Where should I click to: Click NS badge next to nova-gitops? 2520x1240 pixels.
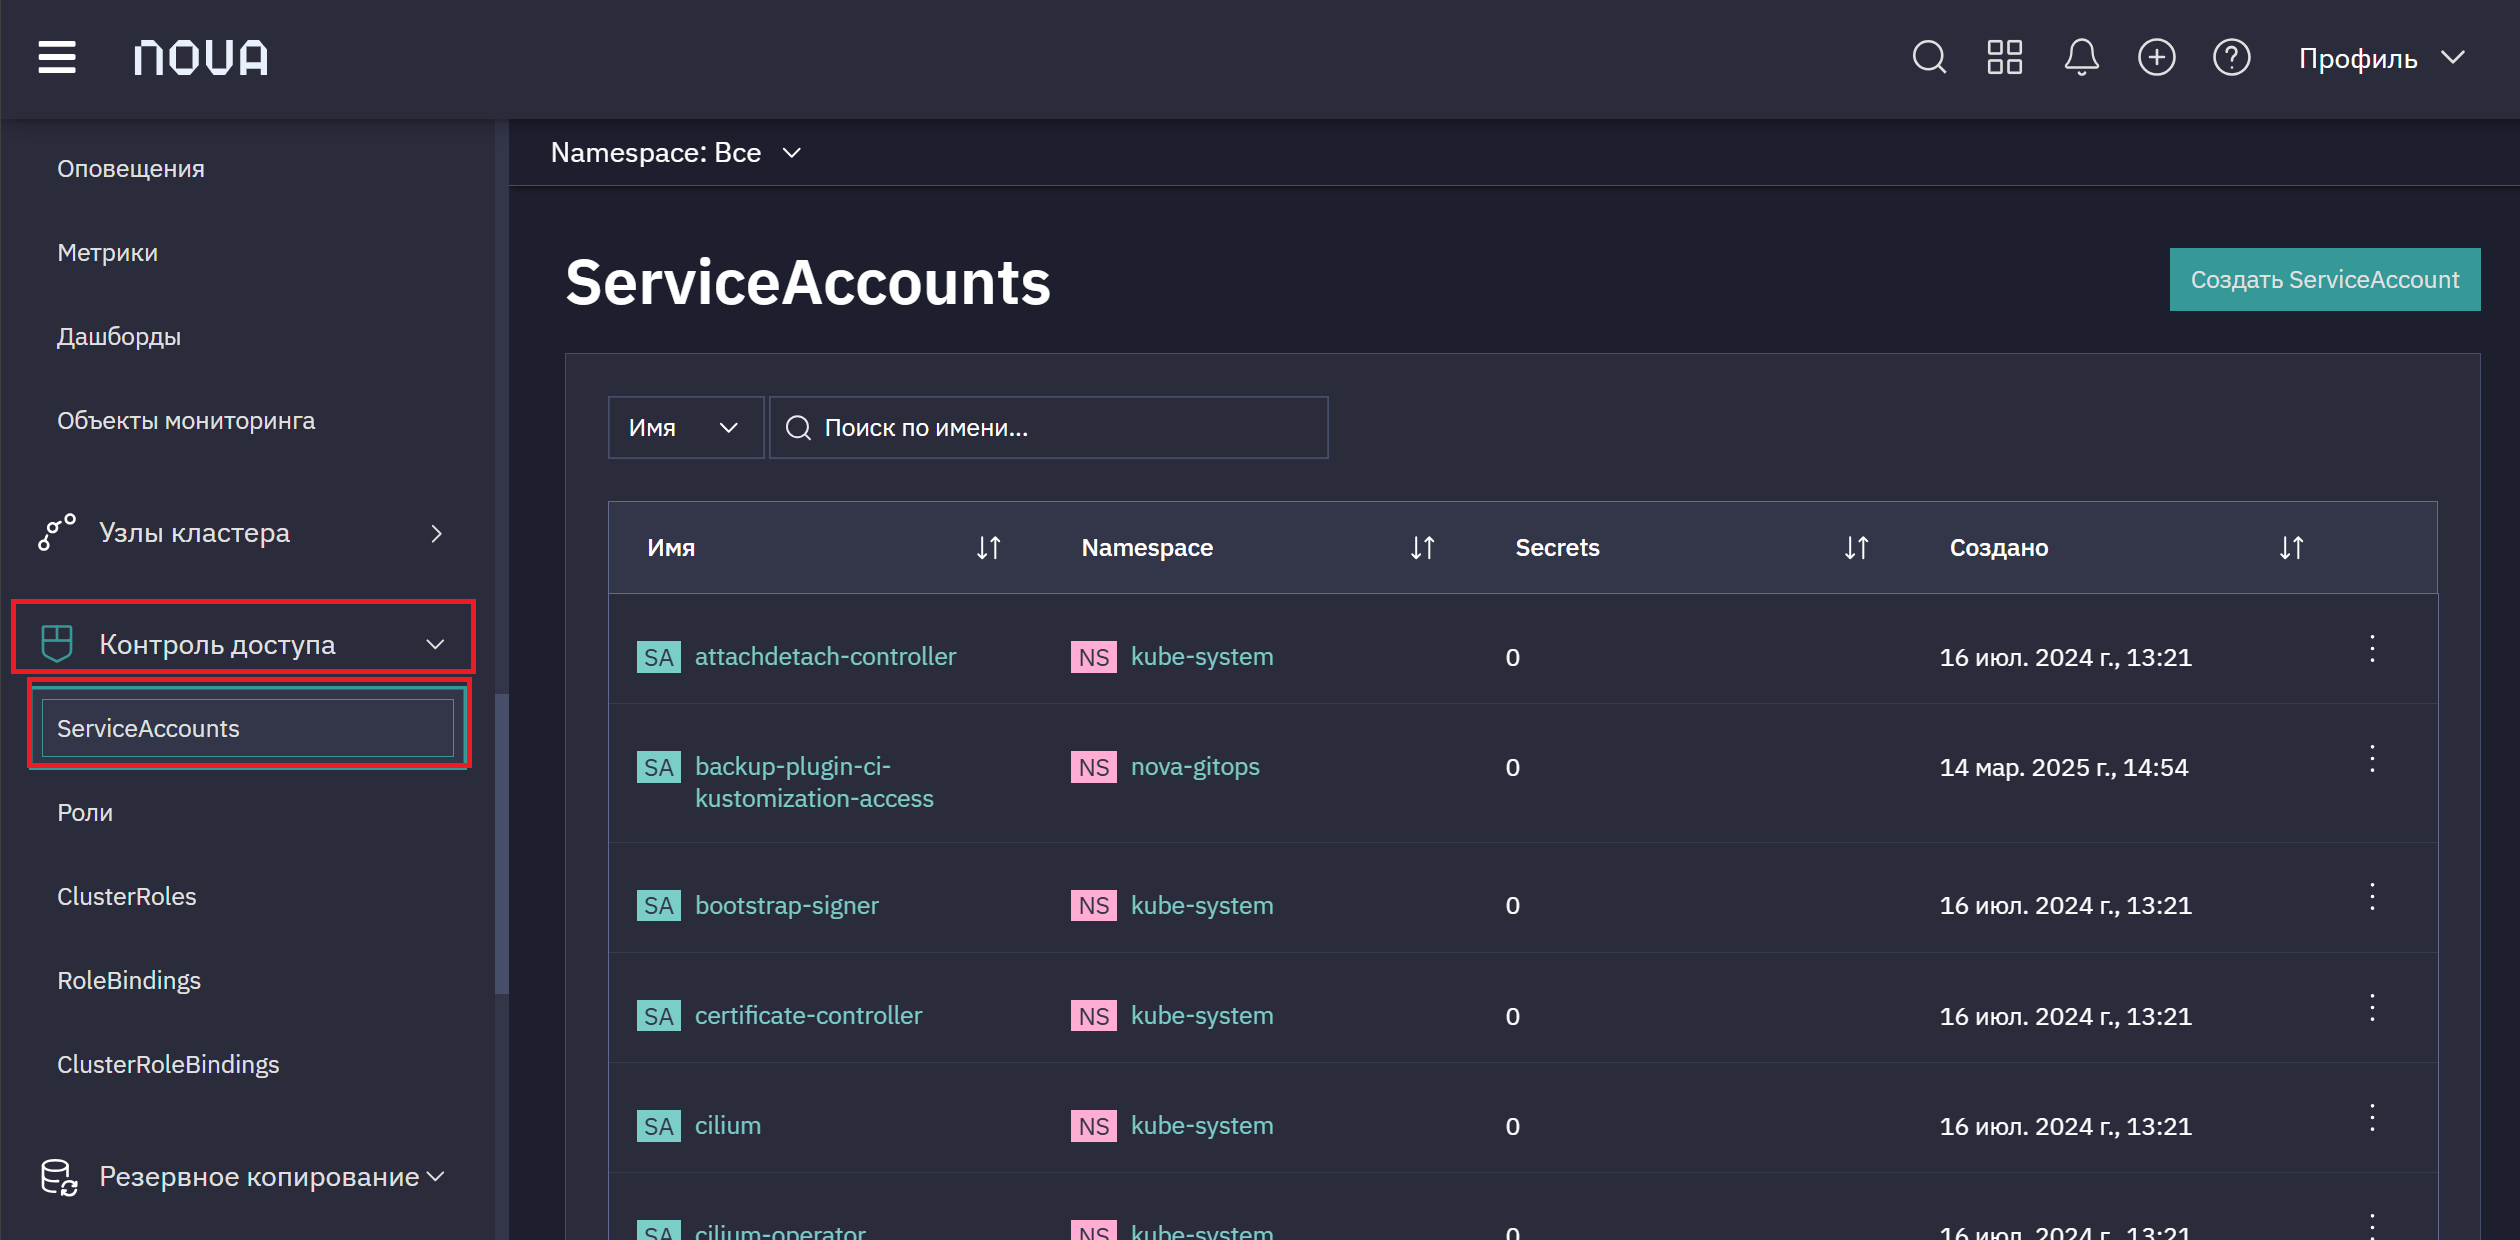click(x=1093, y=767)
